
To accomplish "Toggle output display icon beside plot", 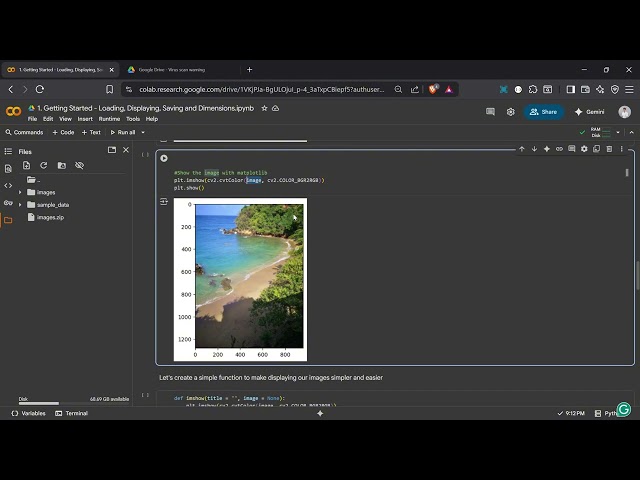I will [x=164, y=202].
